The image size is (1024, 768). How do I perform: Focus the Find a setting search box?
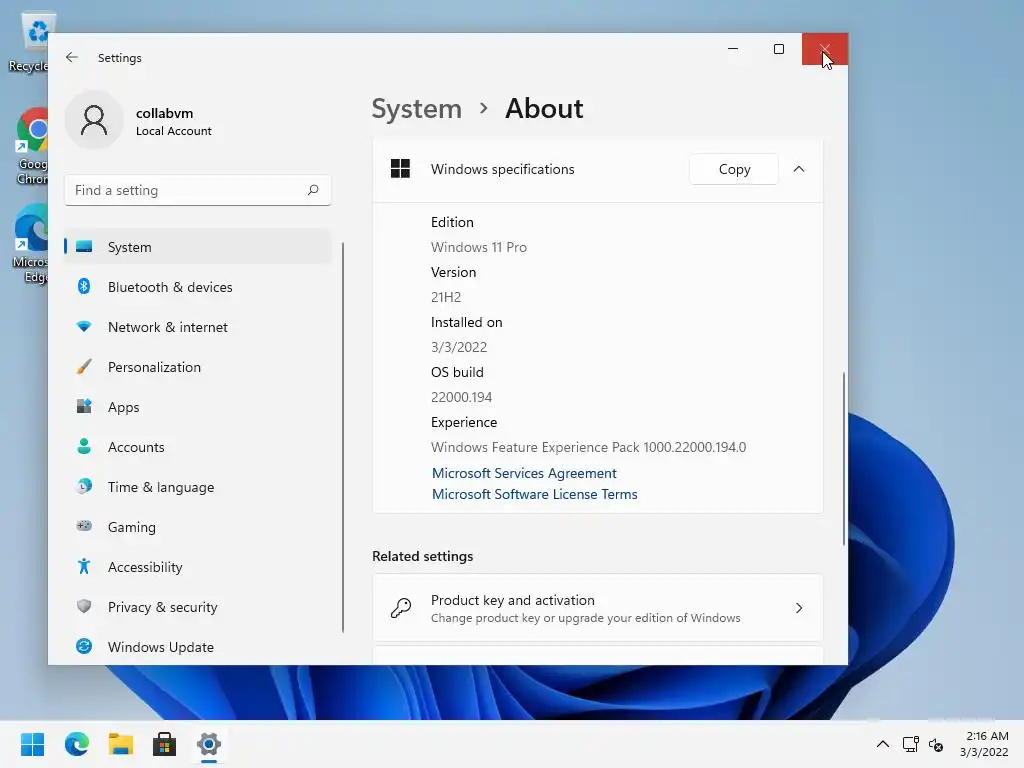(198, 190)
